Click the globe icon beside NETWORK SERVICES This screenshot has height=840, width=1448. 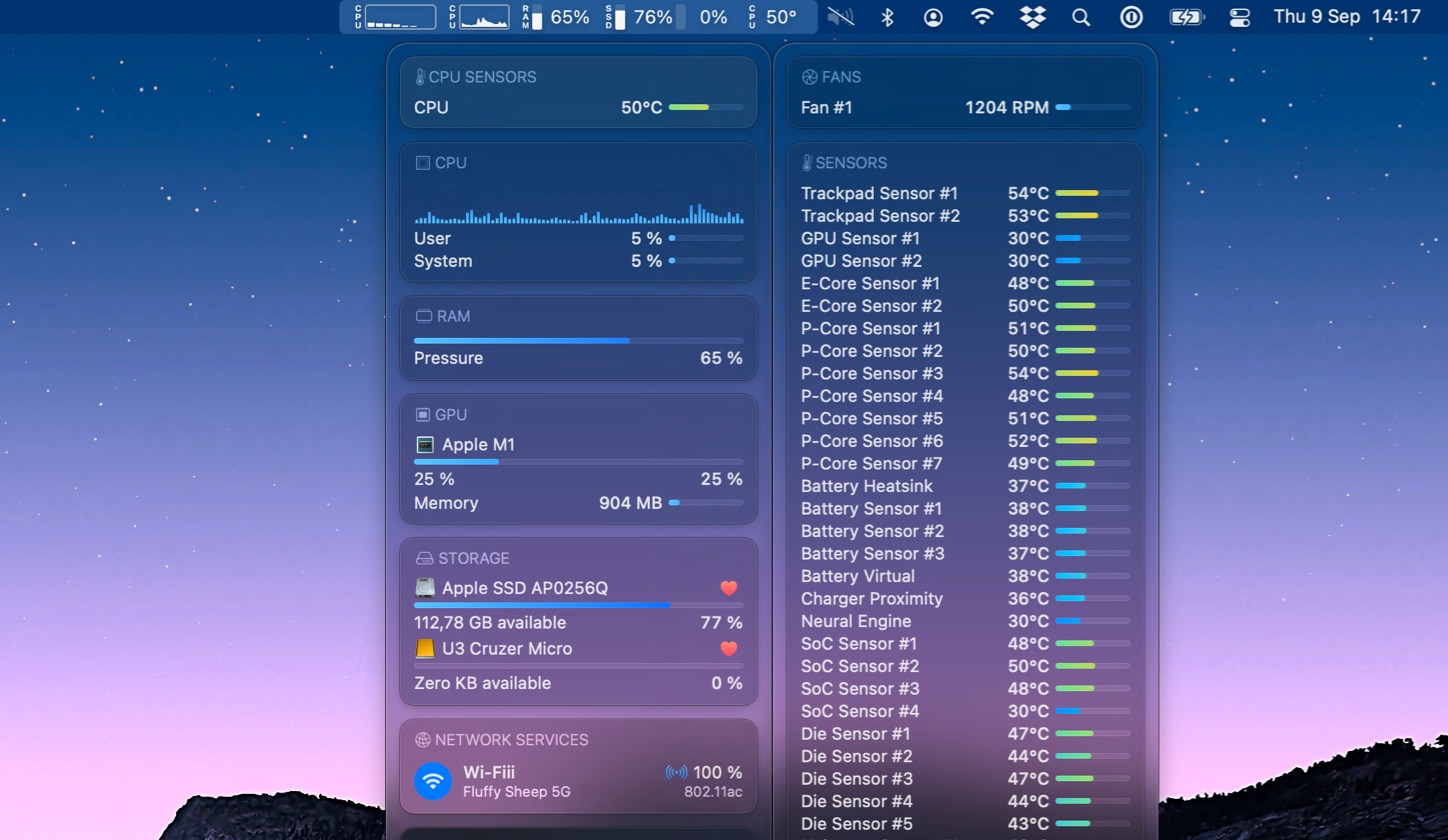tap(422, 740)
